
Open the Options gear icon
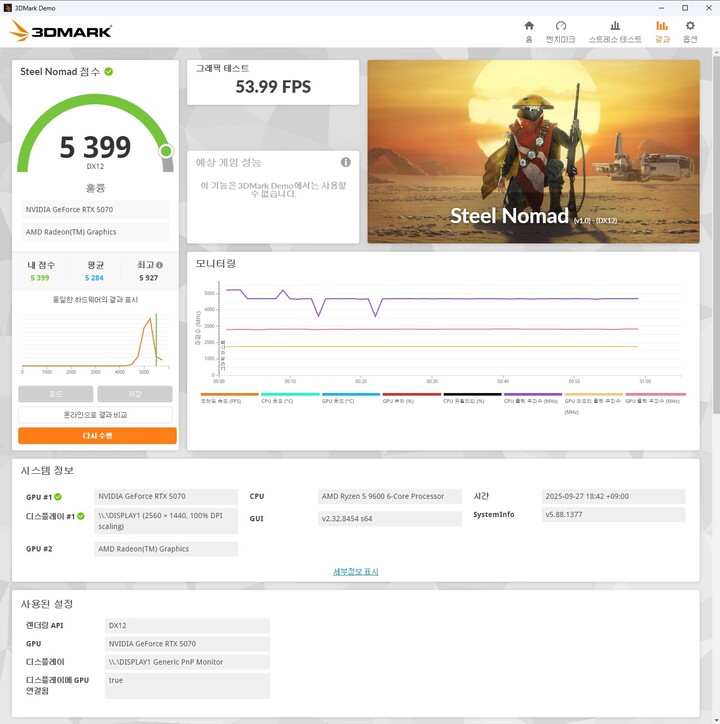pos(690,30)
